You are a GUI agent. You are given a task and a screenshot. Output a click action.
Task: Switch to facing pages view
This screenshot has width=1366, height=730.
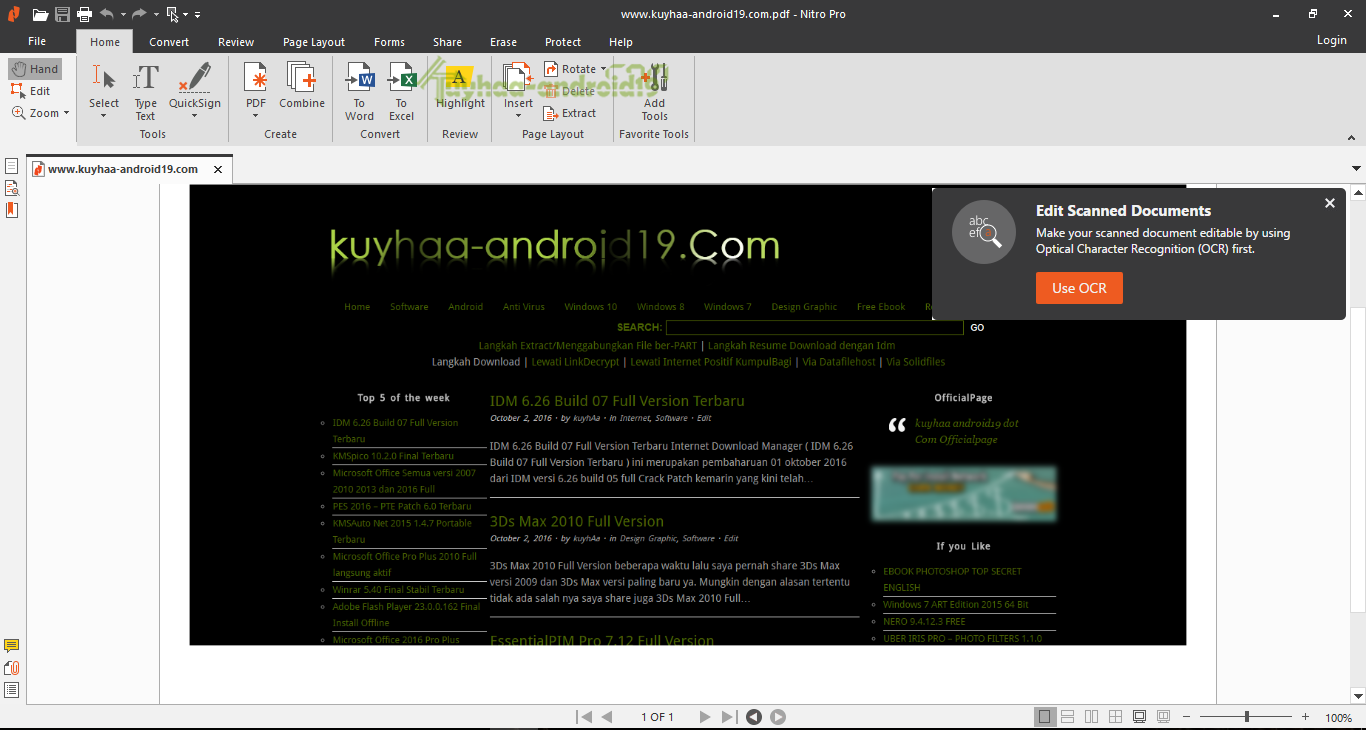coord(1092,717)
